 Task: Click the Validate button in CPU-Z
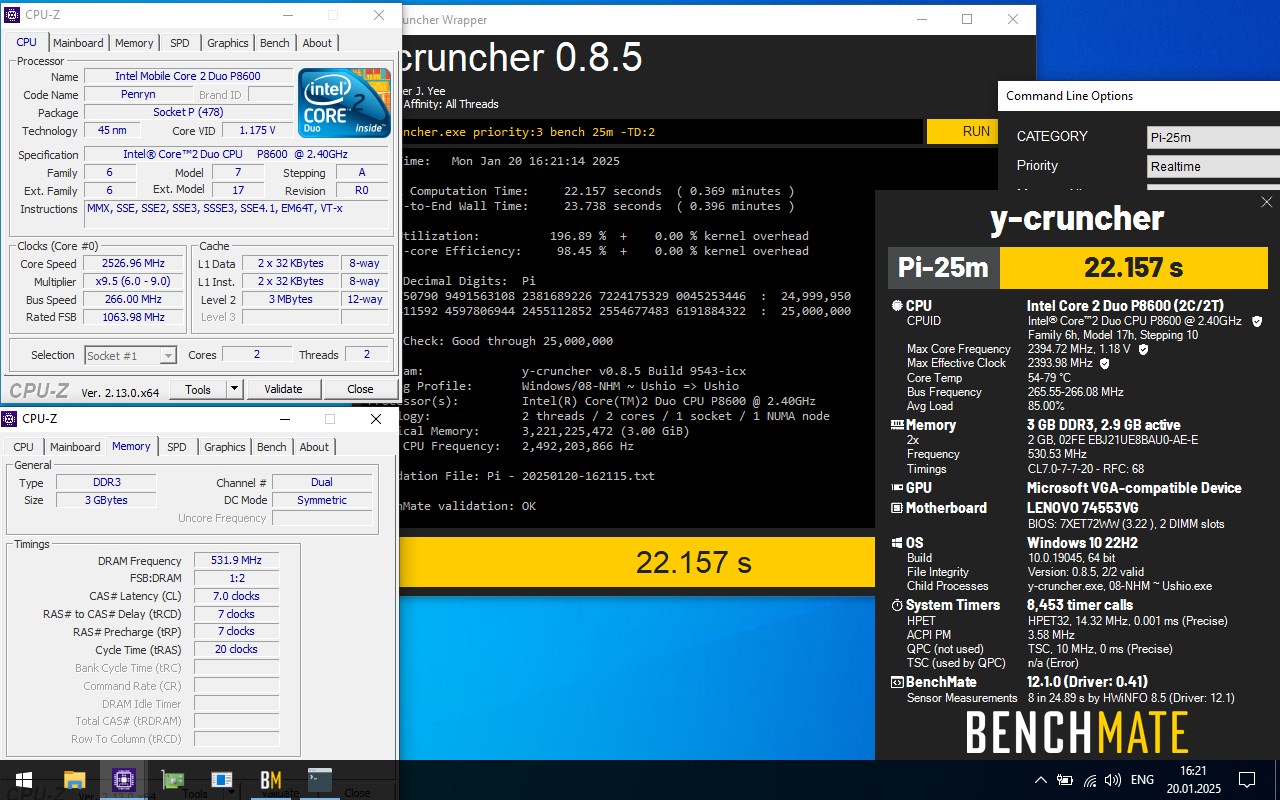pyautogui.click(x=283, y=389)
